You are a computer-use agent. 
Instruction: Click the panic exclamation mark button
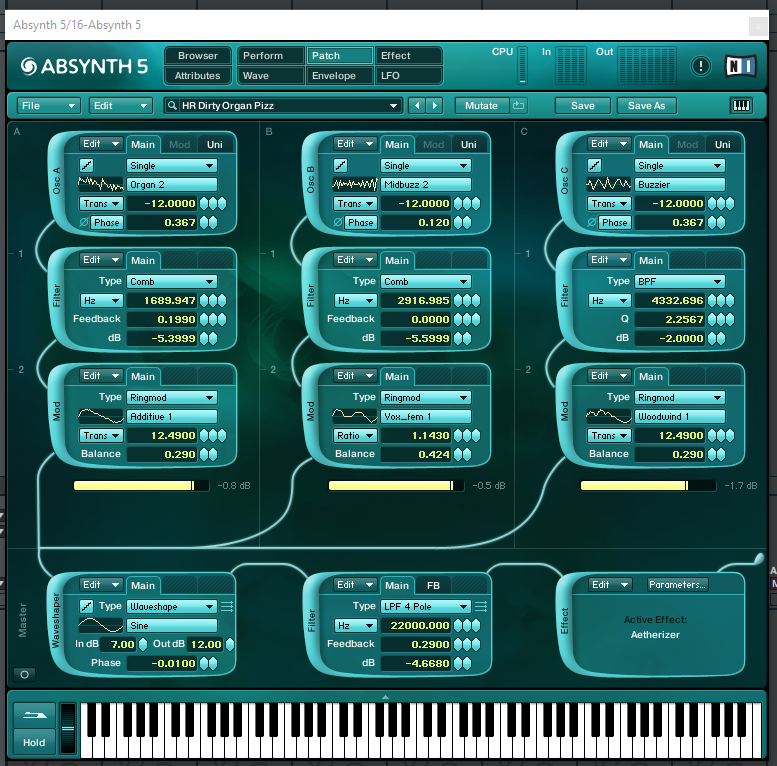[x=700, y=66]
